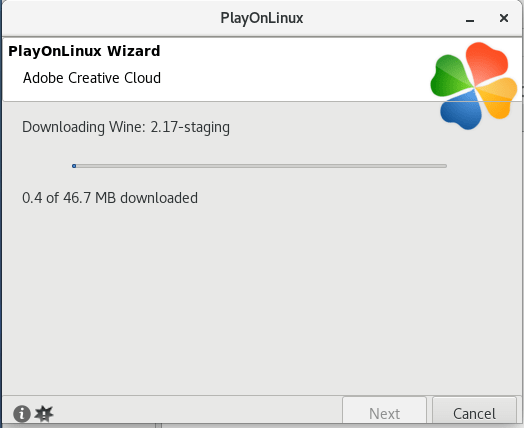524x428 pixels.
Task: Click the PlayOnLinux clover logo center
Action: pos(474,86)
